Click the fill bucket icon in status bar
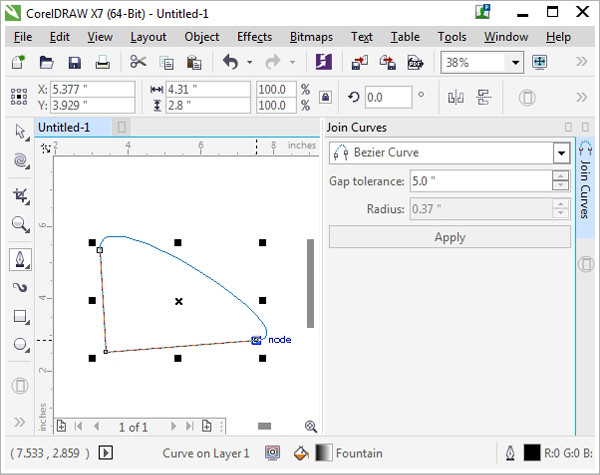This screenshot has height=475, width=600. point(301,453)
